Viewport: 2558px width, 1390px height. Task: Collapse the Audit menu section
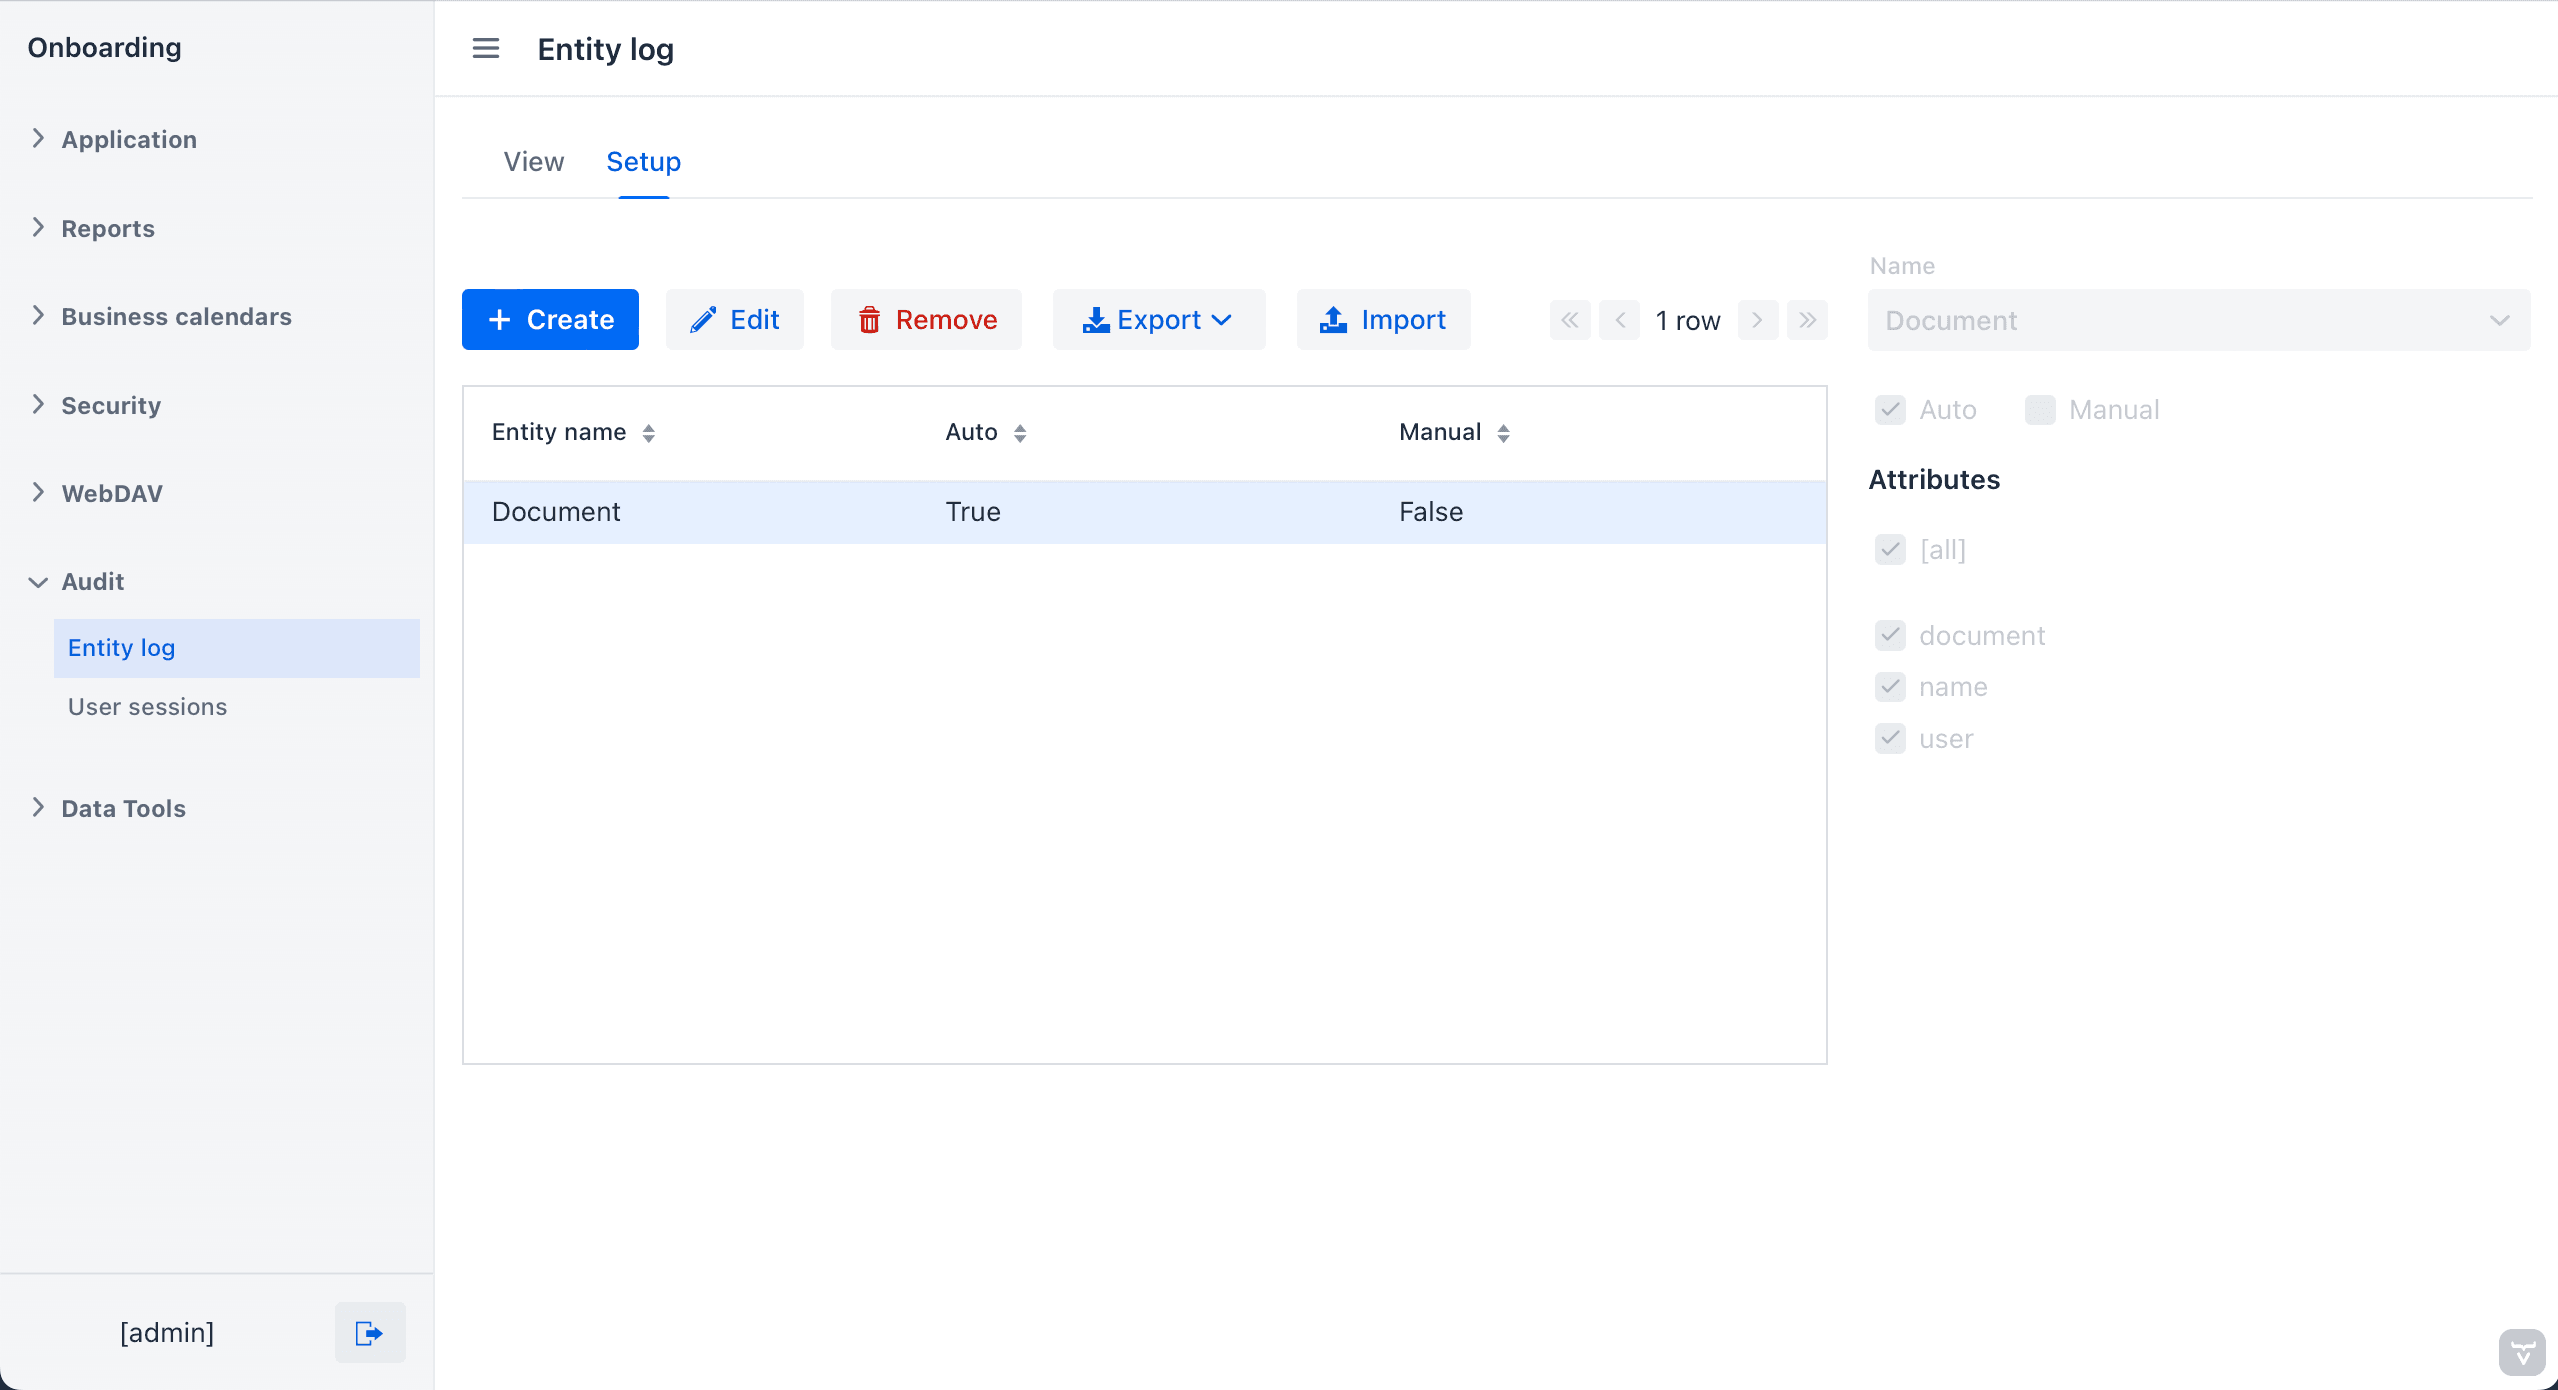pyautogui.click(x=92, y=581)
